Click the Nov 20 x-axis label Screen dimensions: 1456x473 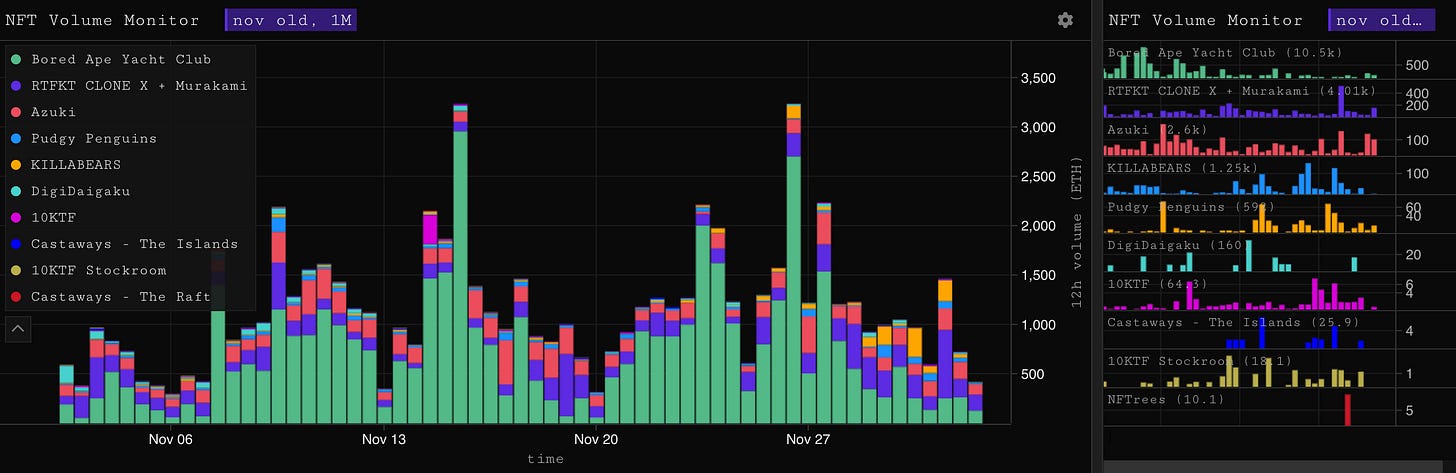point(596,439)
